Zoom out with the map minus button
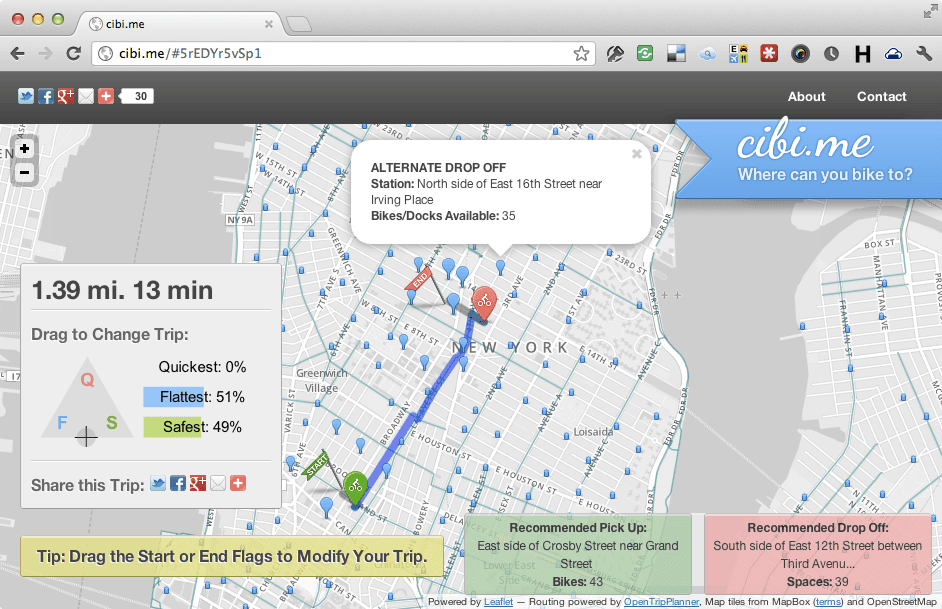 (x=25, y=173)
